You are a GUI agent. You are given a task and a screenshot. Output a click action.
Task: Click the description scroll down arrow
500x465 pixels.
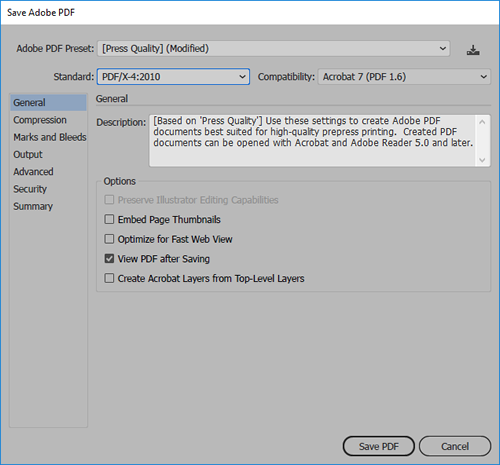482,160
